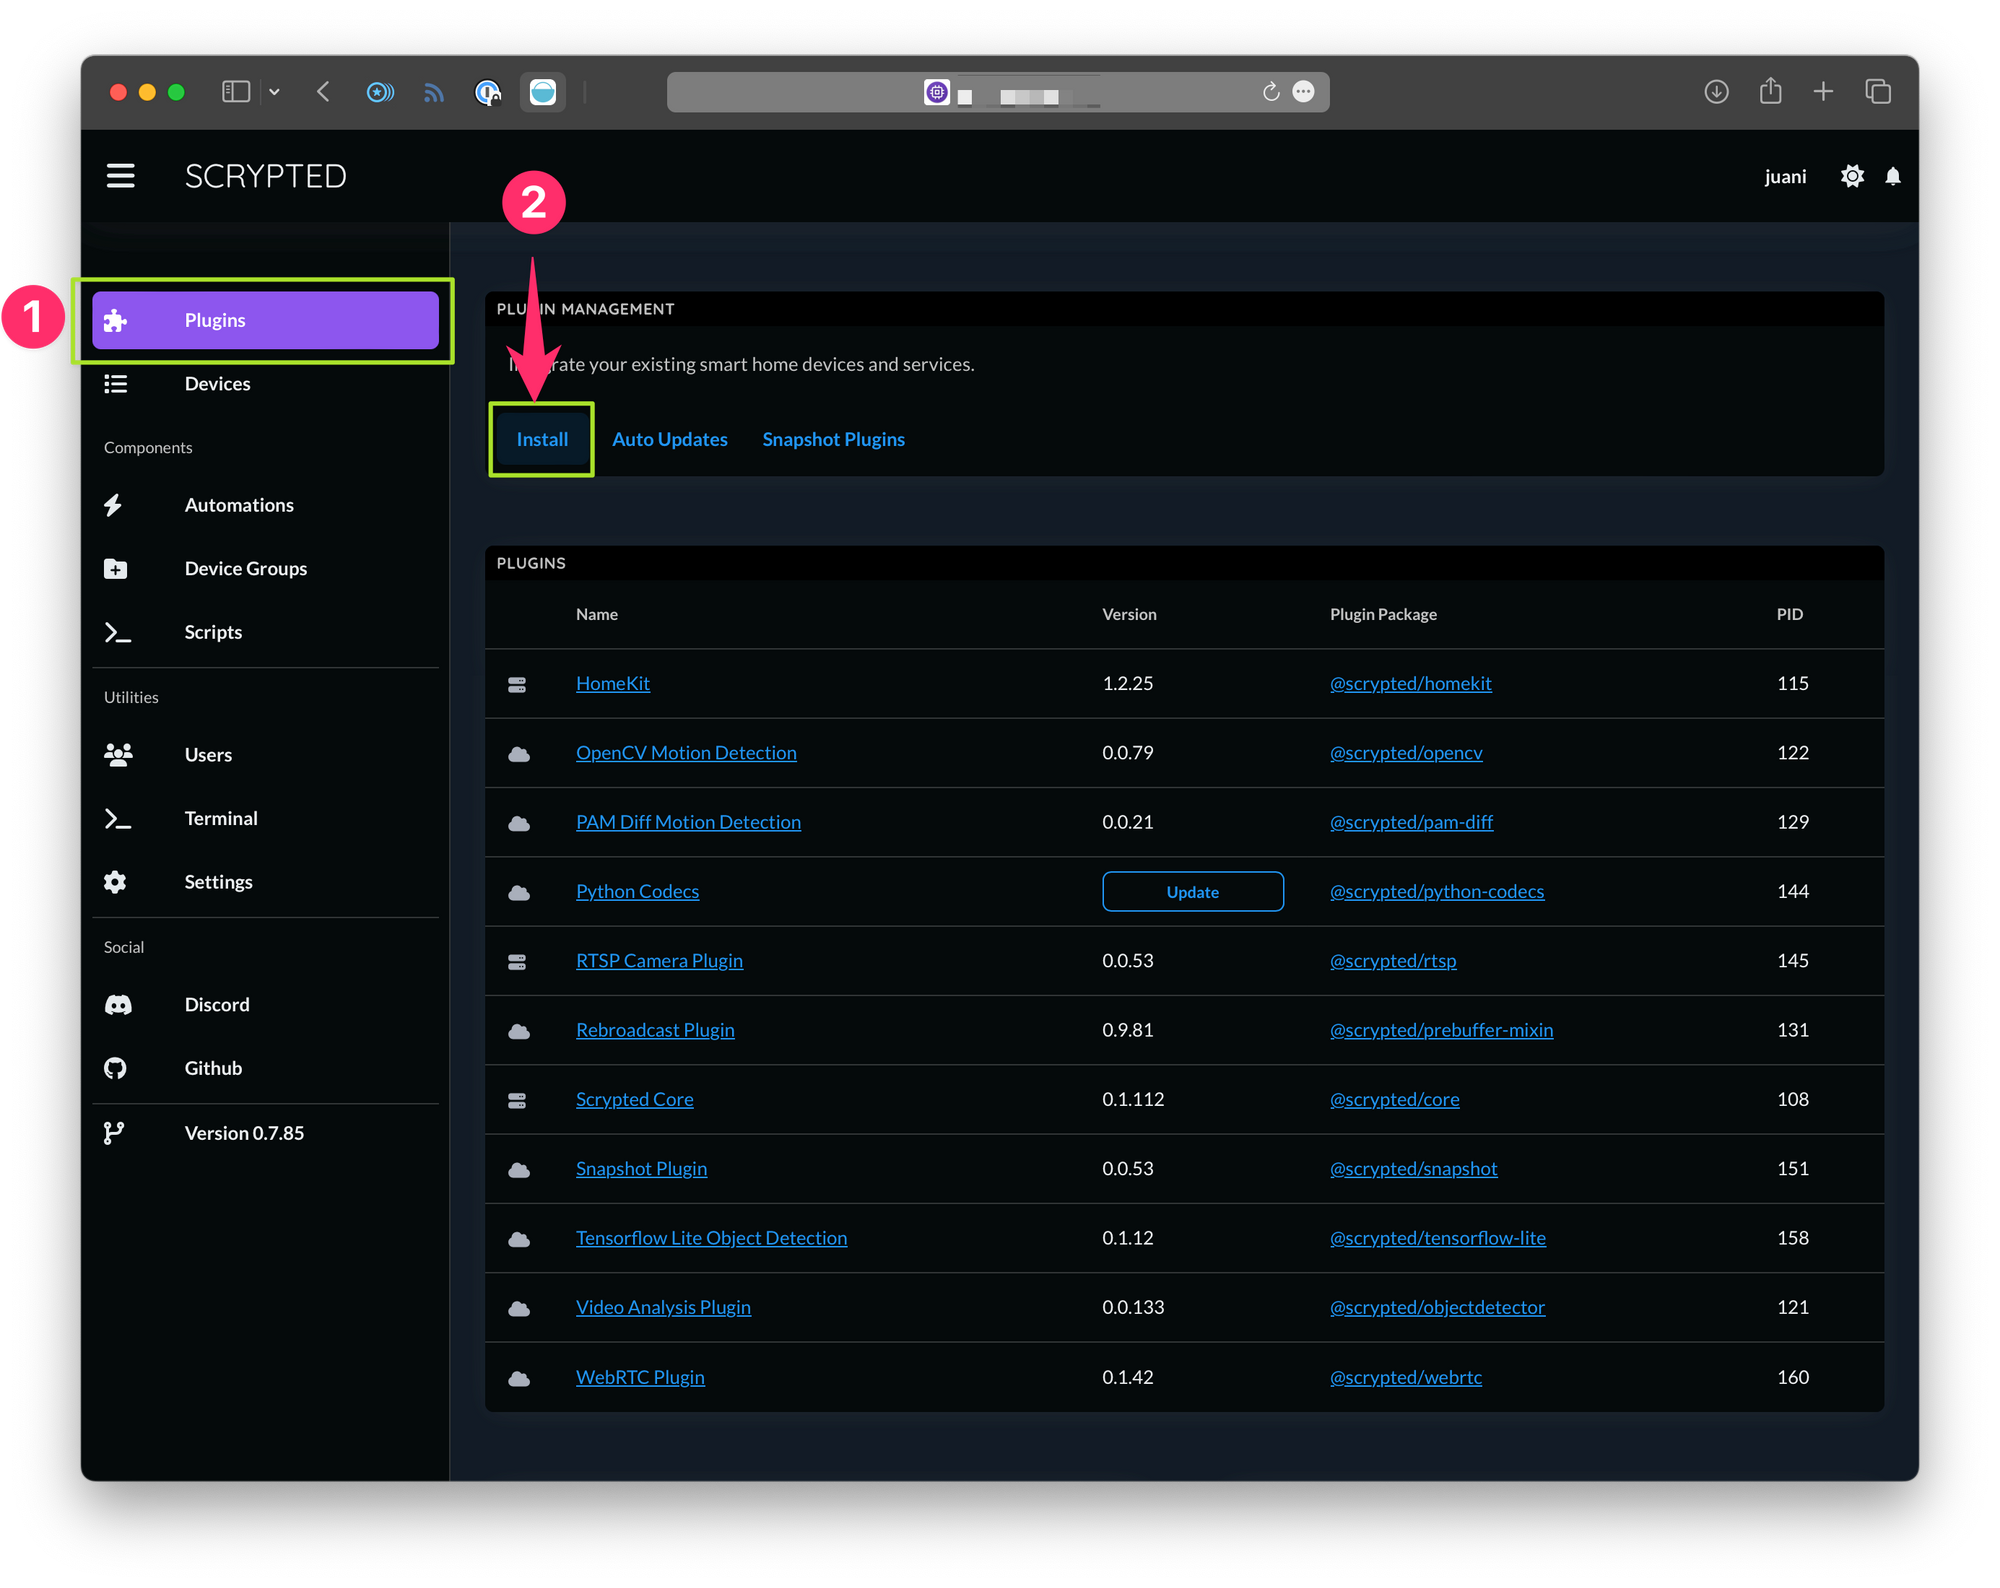Go back with Safari back arrow
This screenshot has height=1588, width=2000.
pos(323,92)
